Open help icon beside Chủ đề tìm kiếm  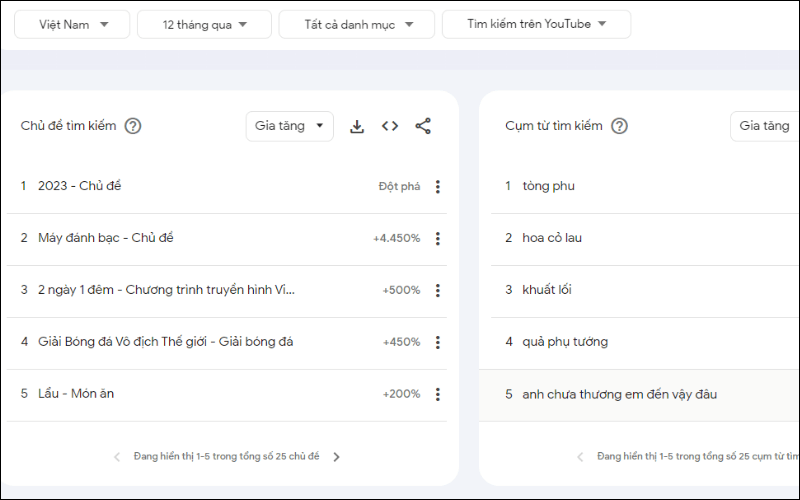[132, 126]
